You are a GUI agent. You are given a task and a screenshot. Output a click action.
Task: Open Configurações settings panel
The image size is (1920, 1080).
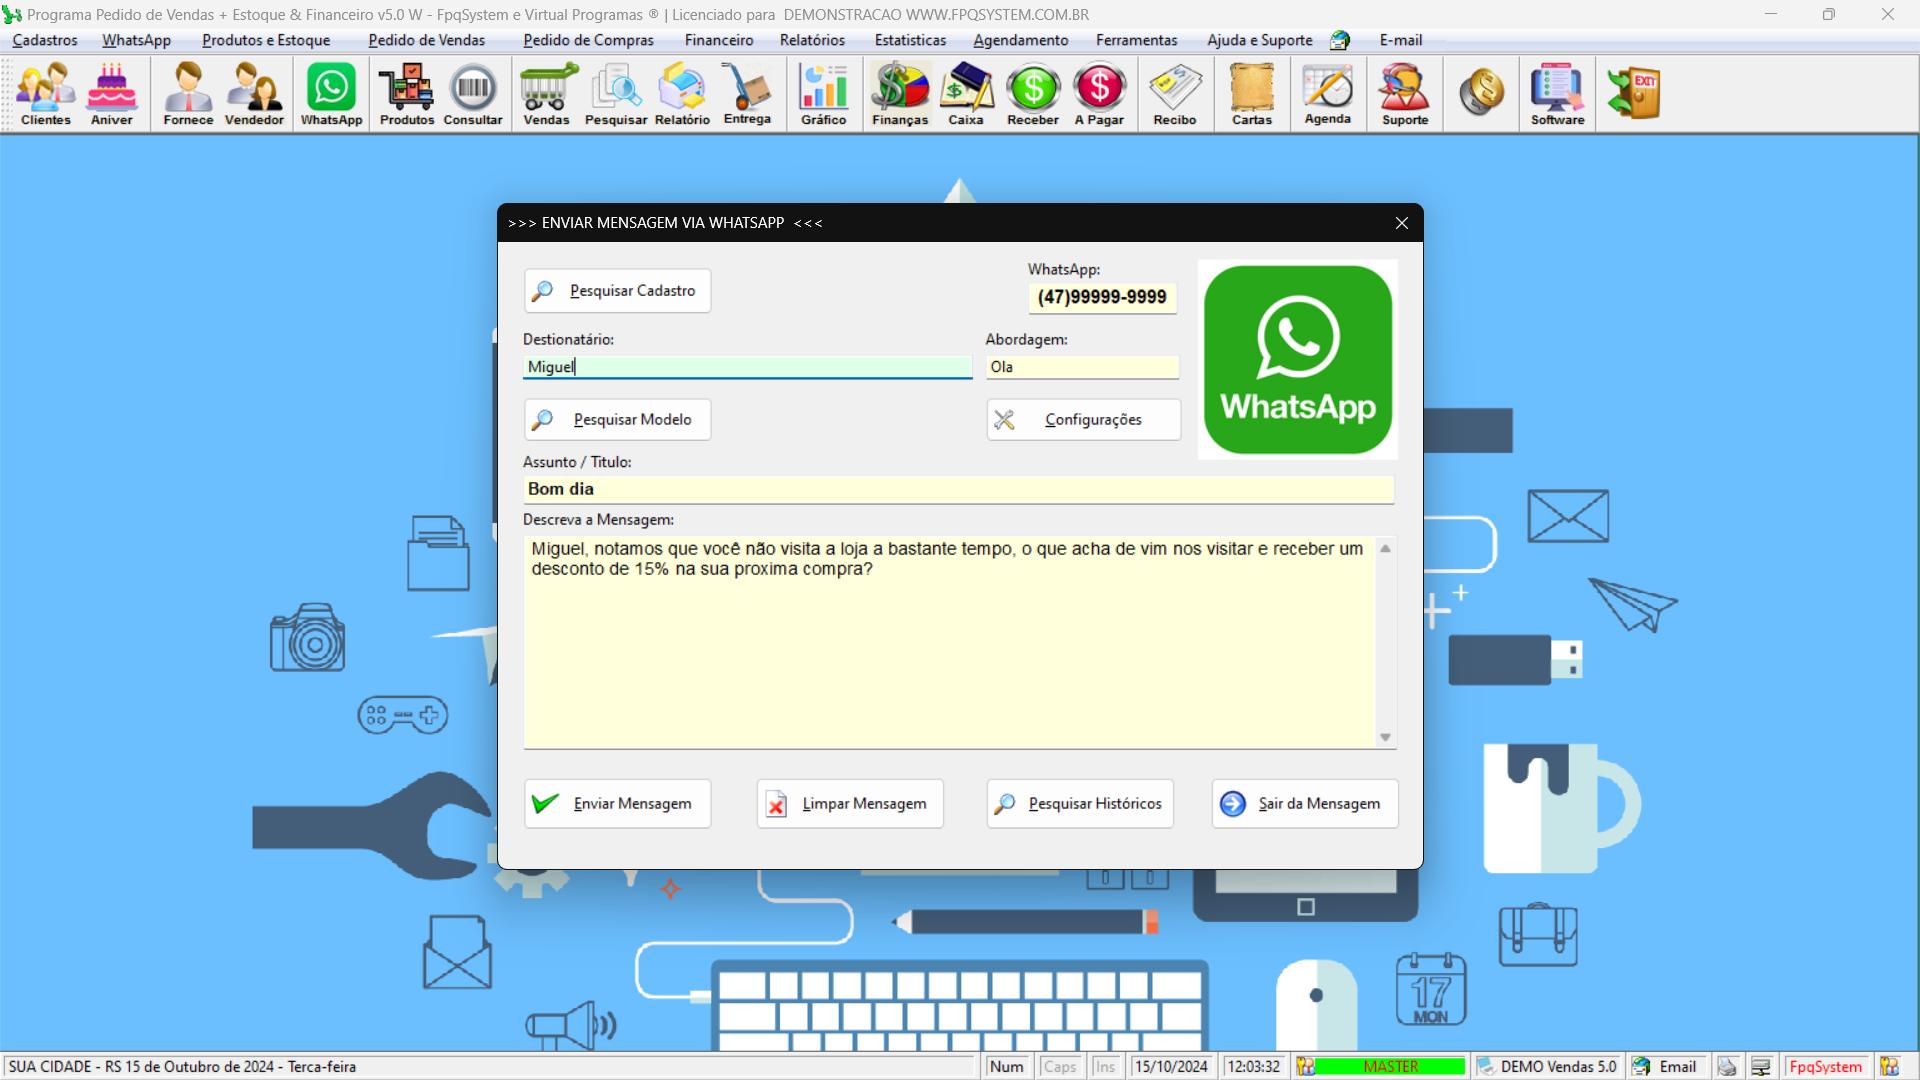coord(1081,419)
